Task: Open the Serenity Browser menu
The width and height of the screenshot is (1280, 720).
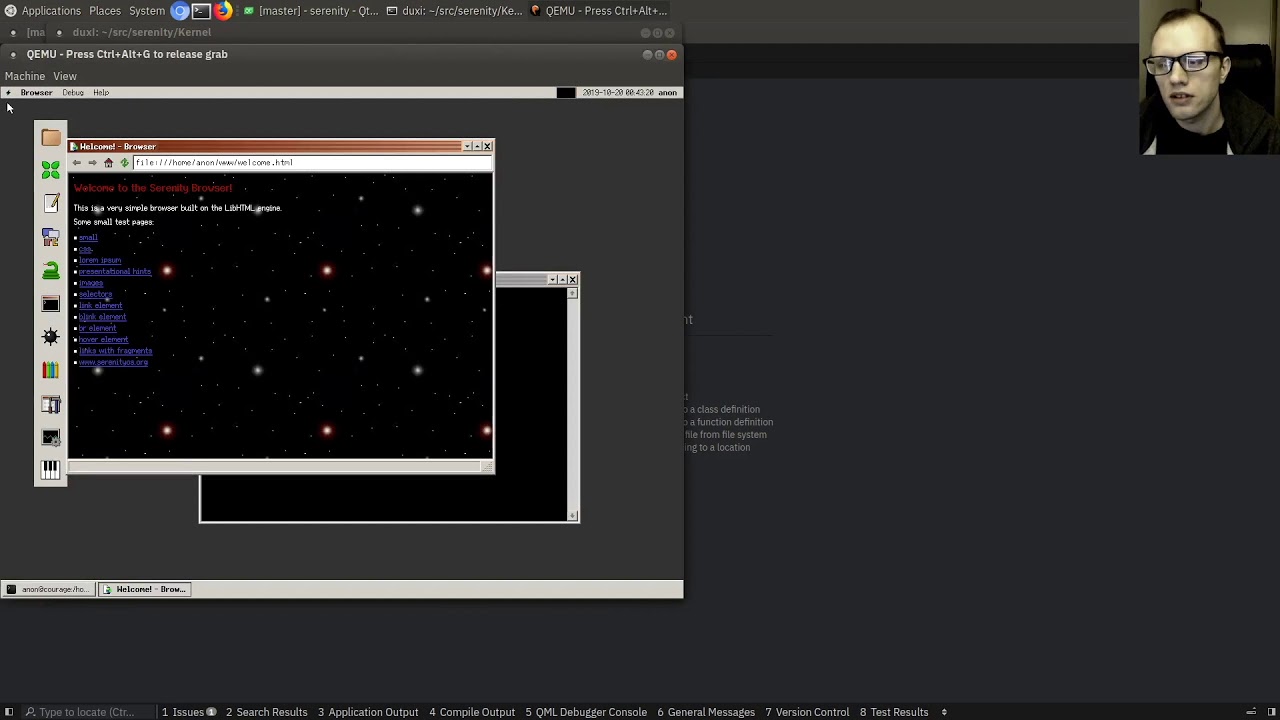Action: (x=36, y=92)
